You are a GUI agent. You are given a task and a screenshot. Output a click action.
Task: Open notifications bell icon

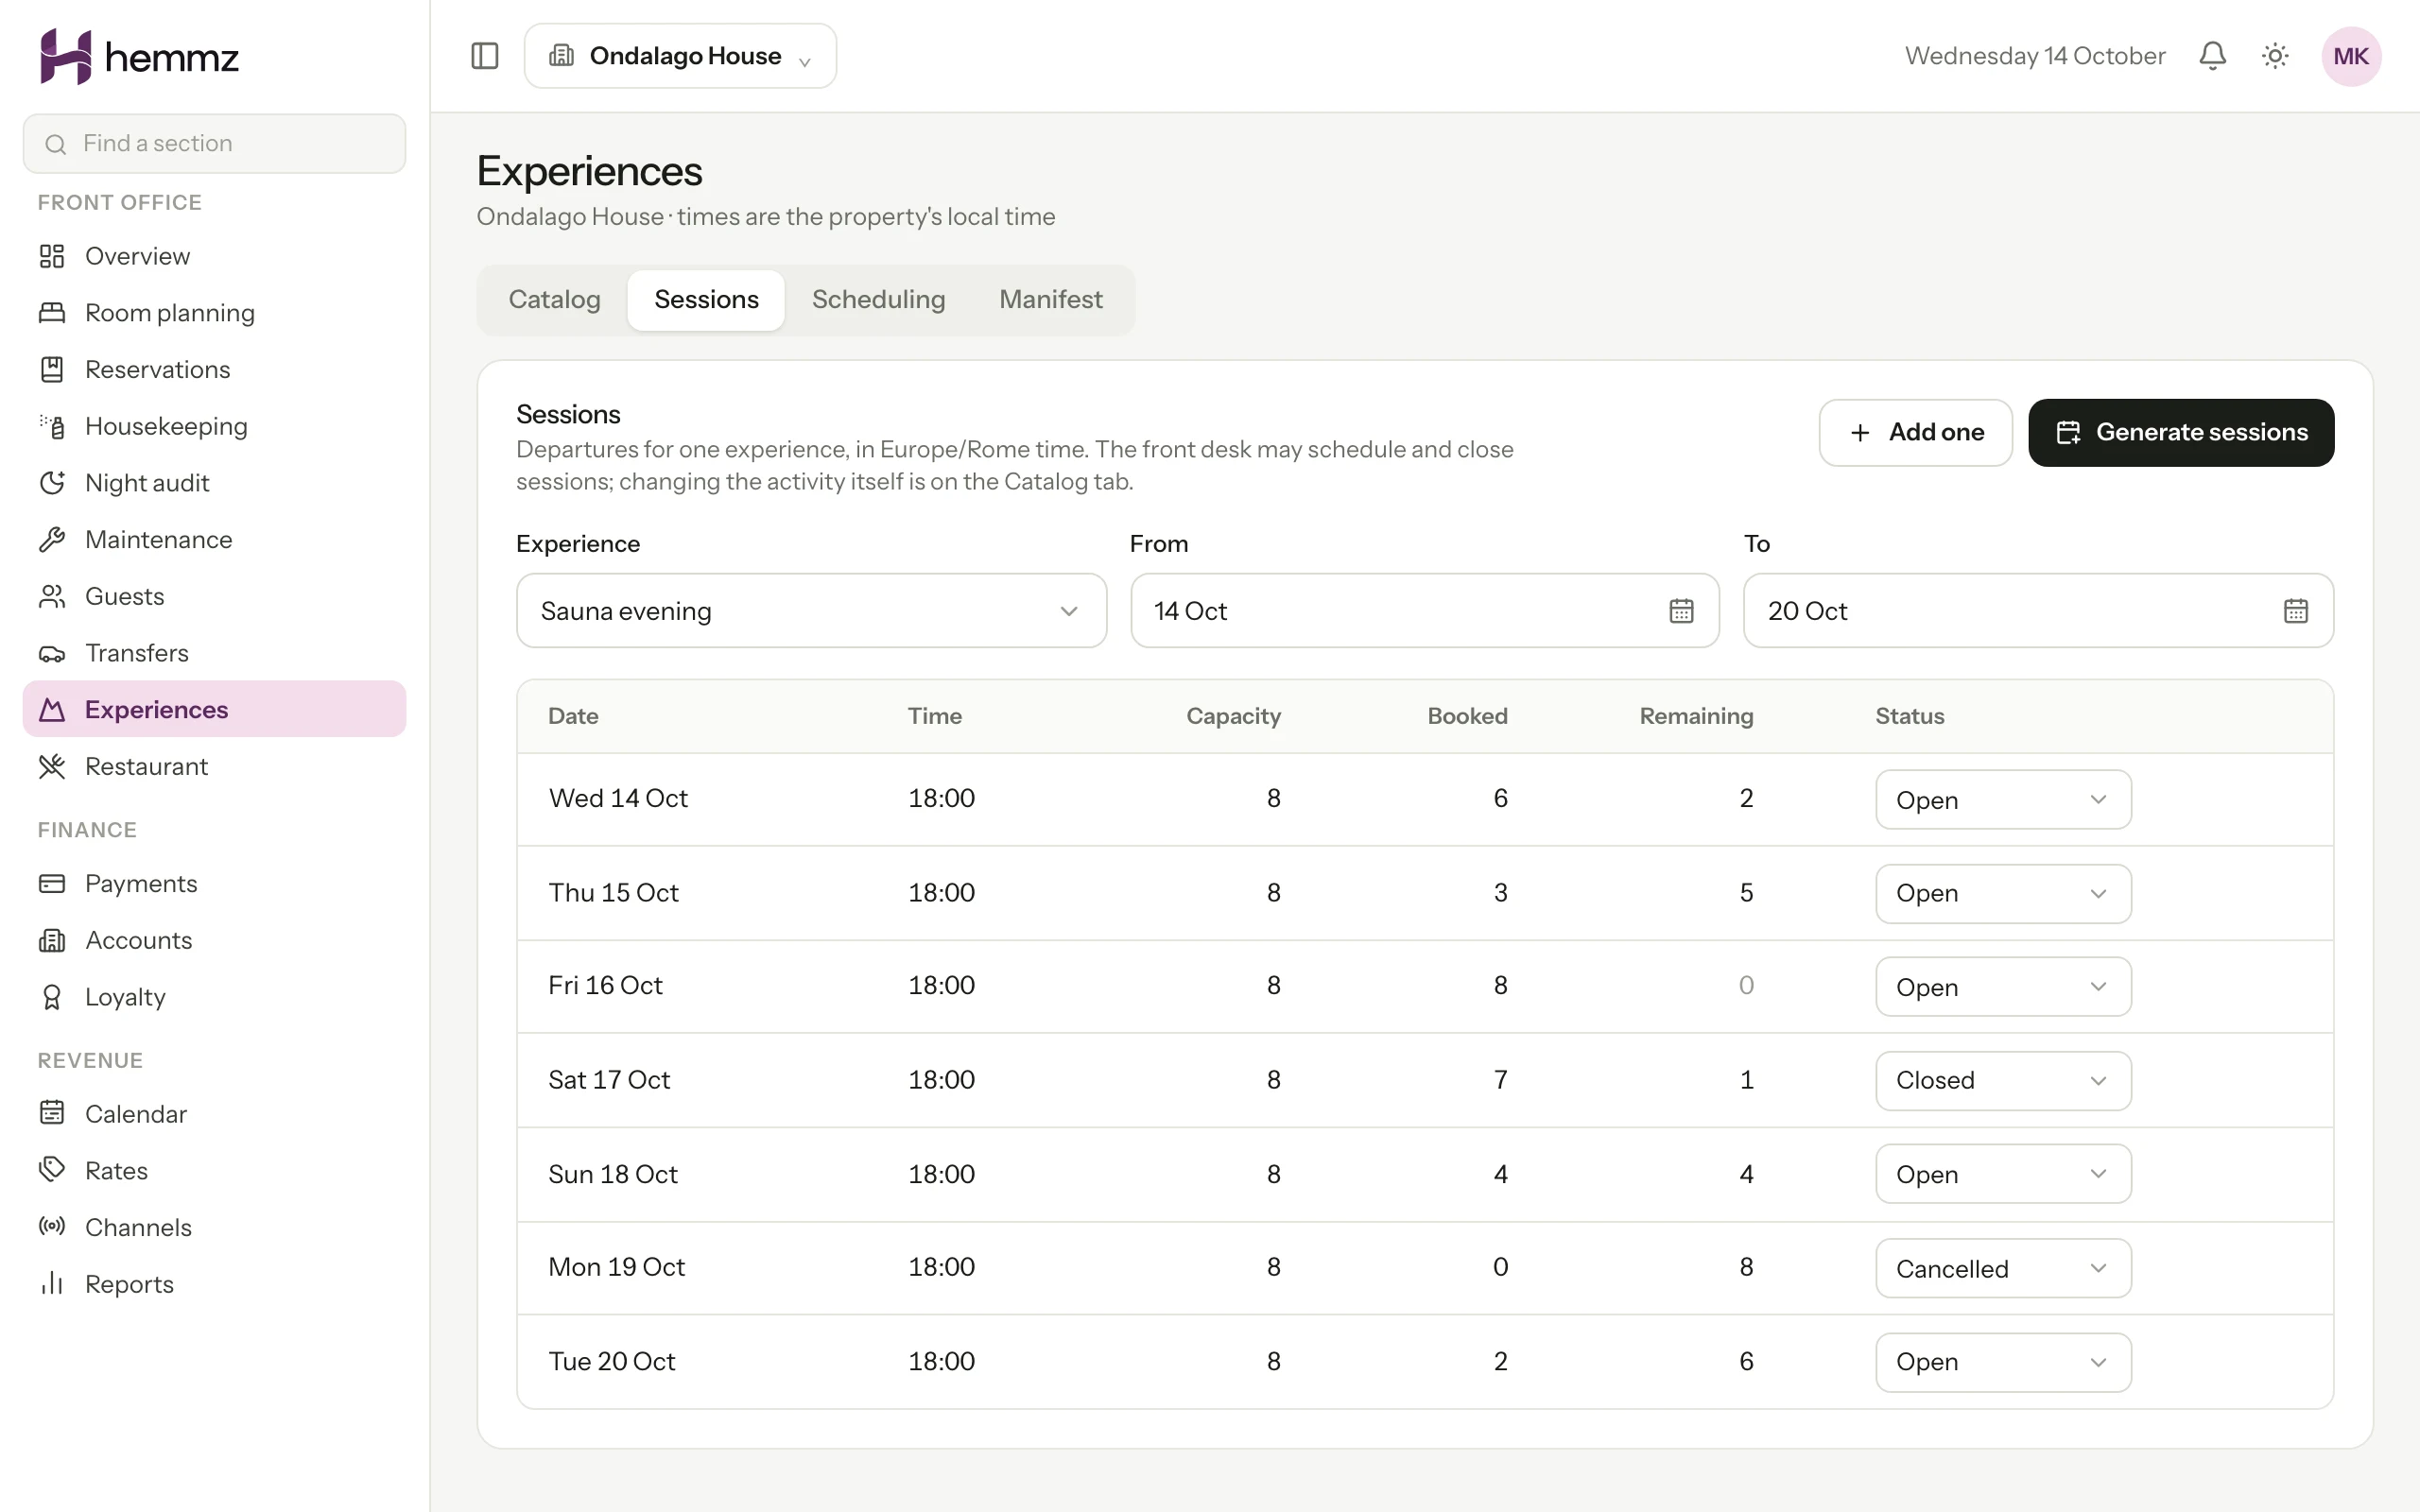2212,56
